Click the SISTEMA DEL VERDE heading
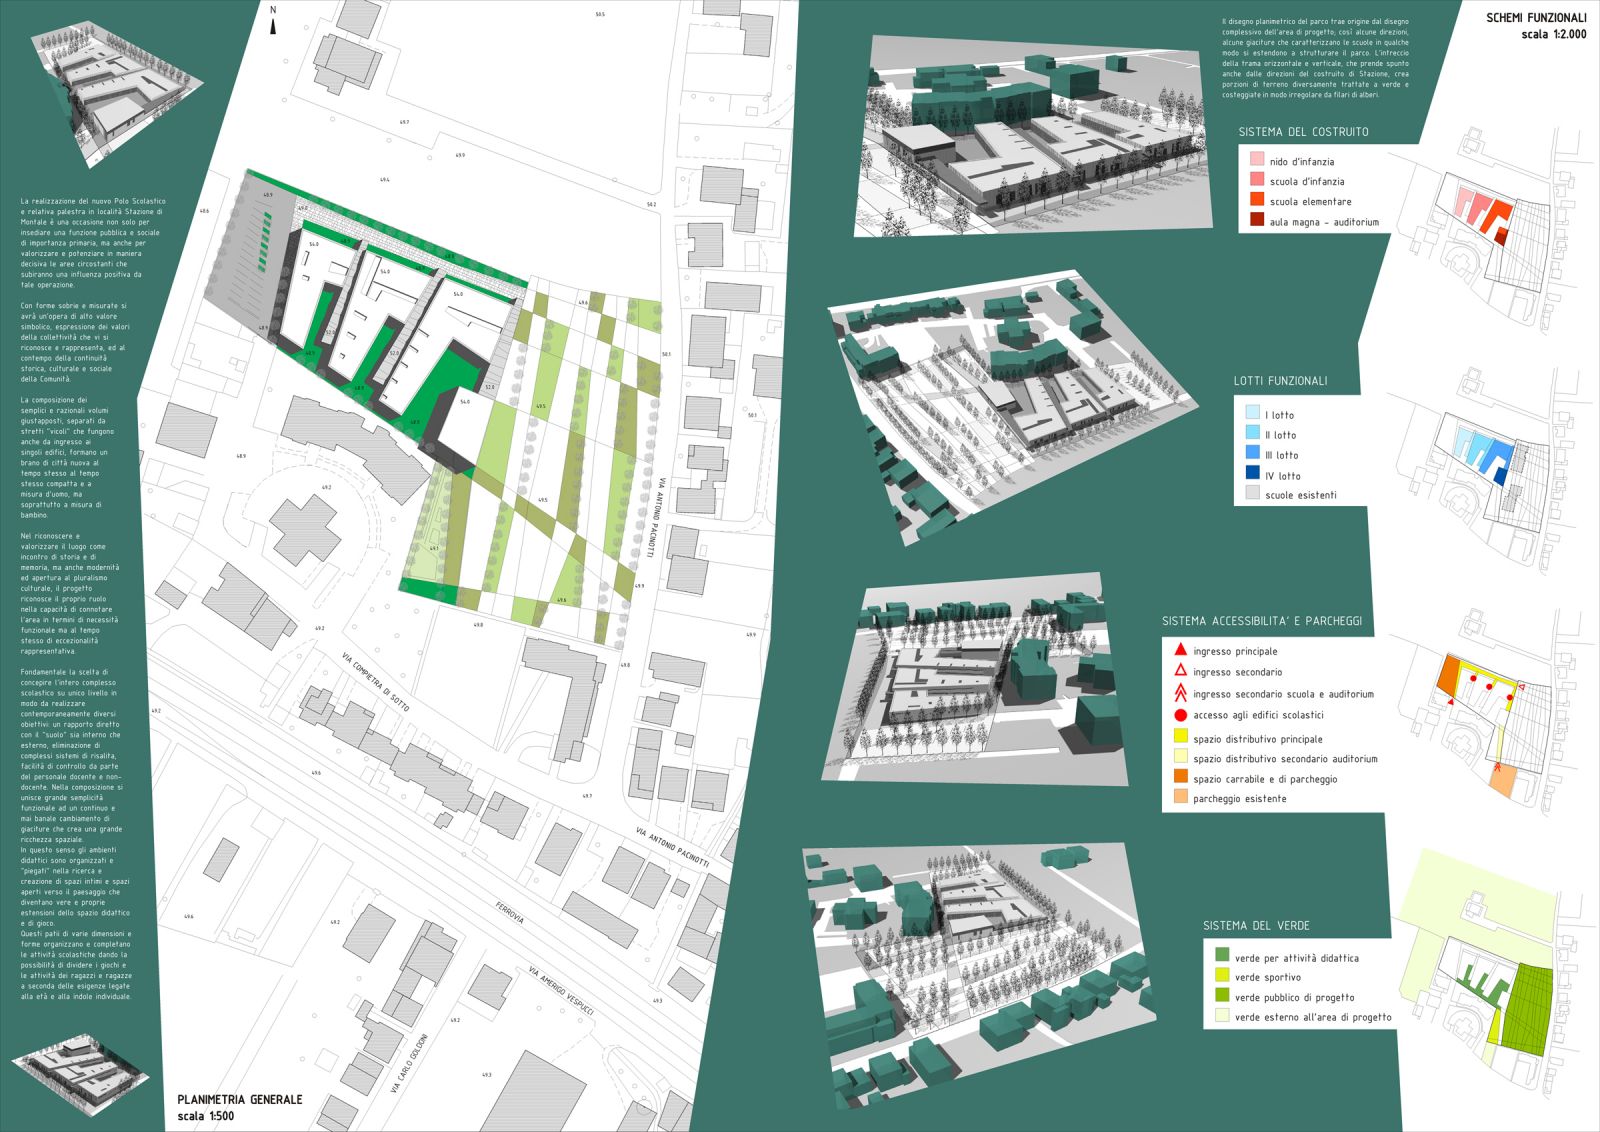 pos(1255,926)
